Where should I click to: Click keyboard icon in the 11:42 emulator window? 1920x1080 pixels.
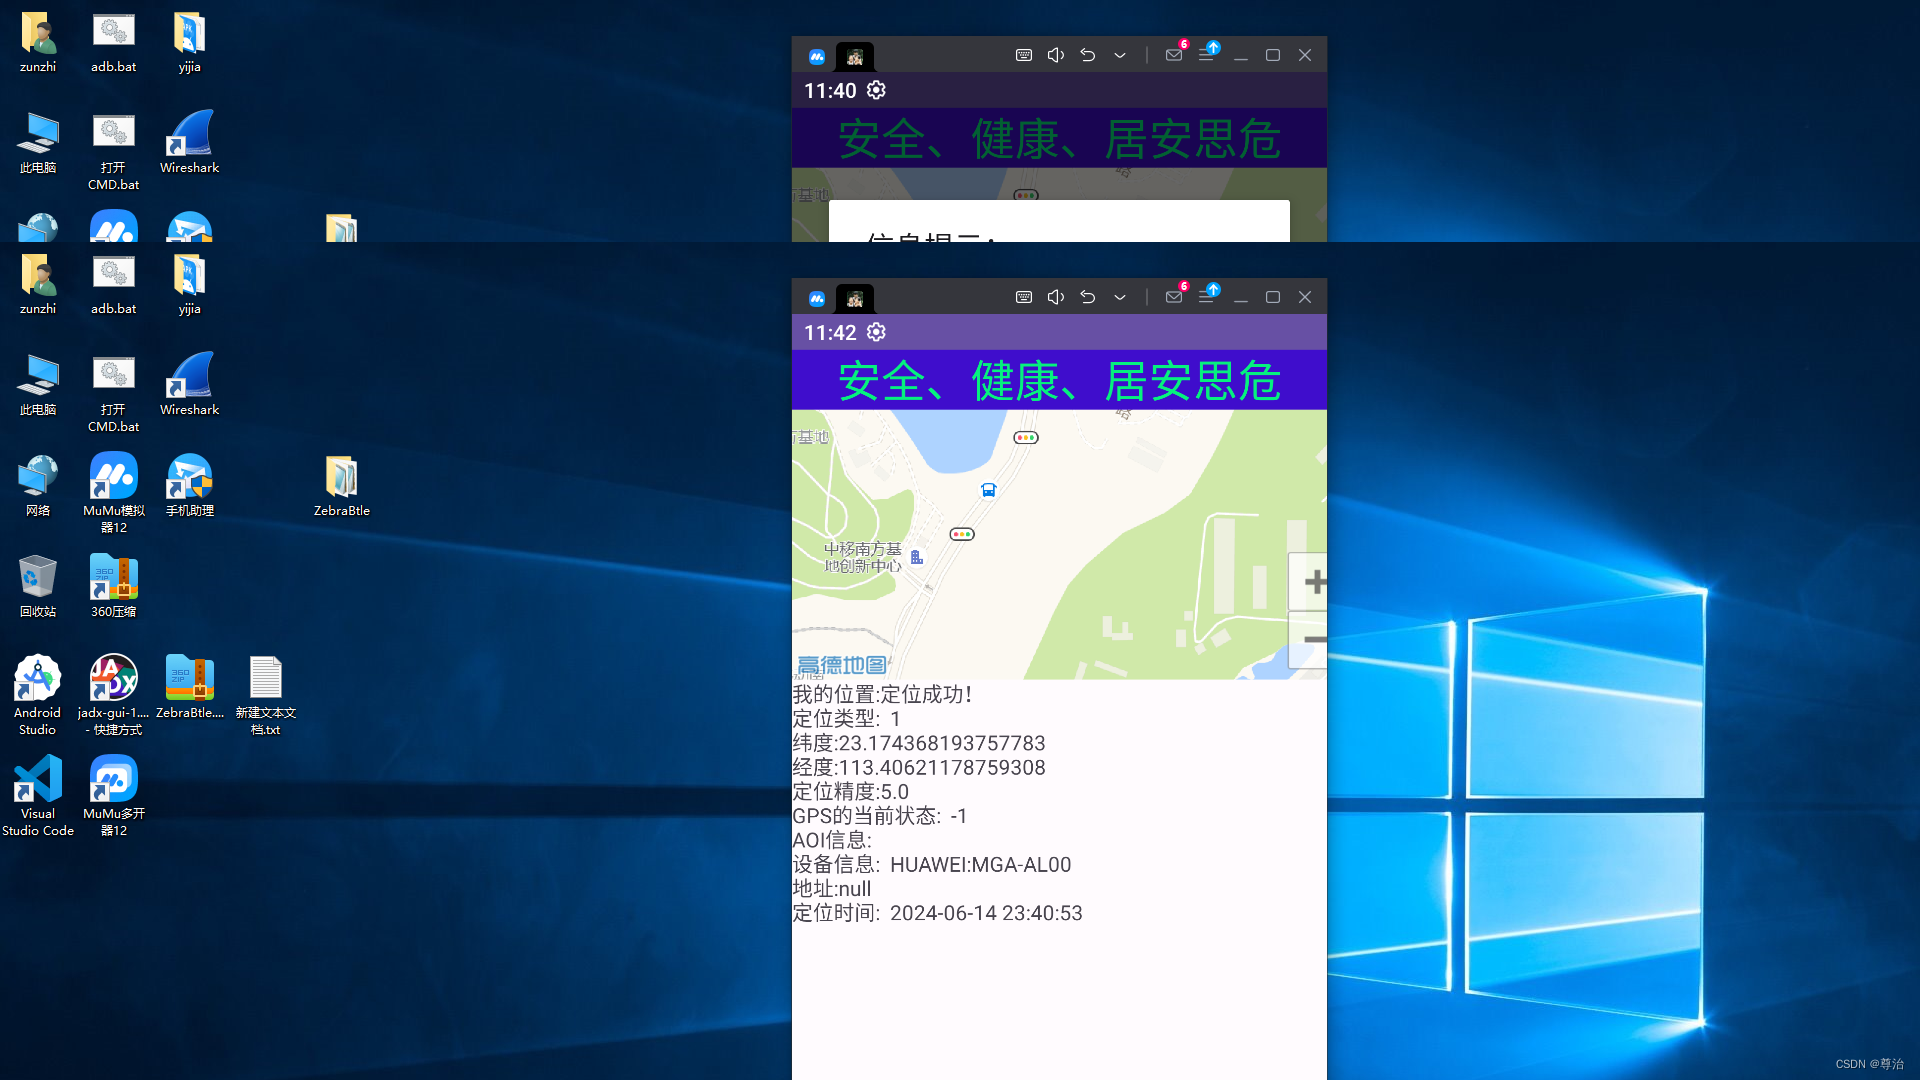click(x=1023, y=297)
